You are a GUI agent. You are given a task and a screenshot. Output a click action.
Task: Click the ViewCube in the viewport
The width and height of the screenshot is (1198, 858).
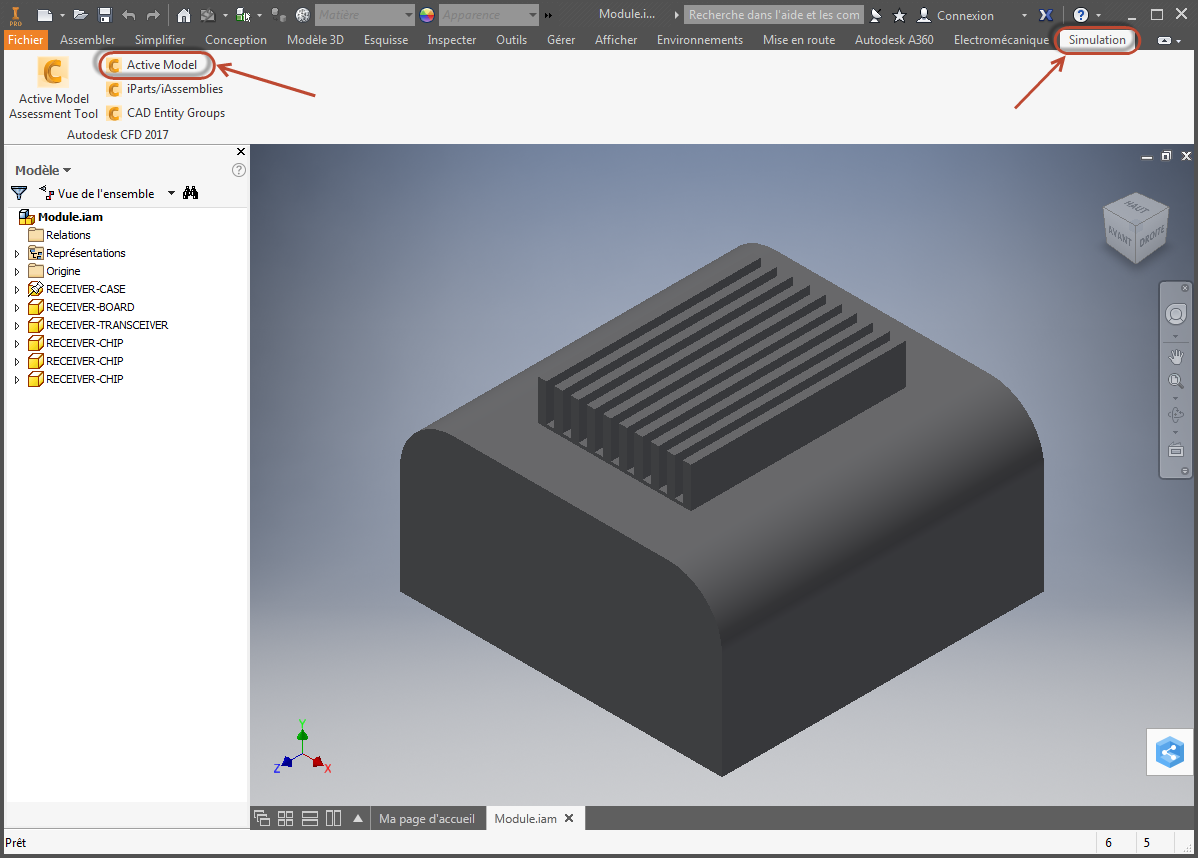[1136, 228]
